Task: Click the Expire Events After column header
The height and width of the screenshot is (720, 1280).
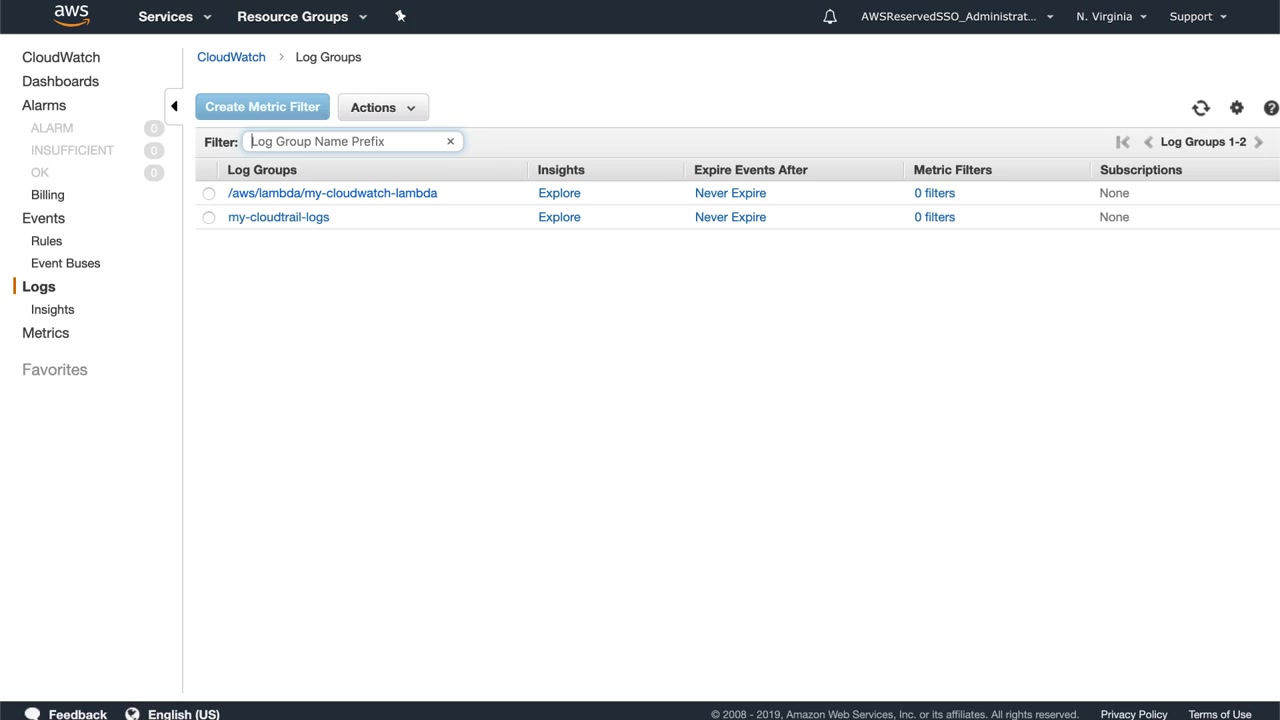Action: (x=751, y=170)
